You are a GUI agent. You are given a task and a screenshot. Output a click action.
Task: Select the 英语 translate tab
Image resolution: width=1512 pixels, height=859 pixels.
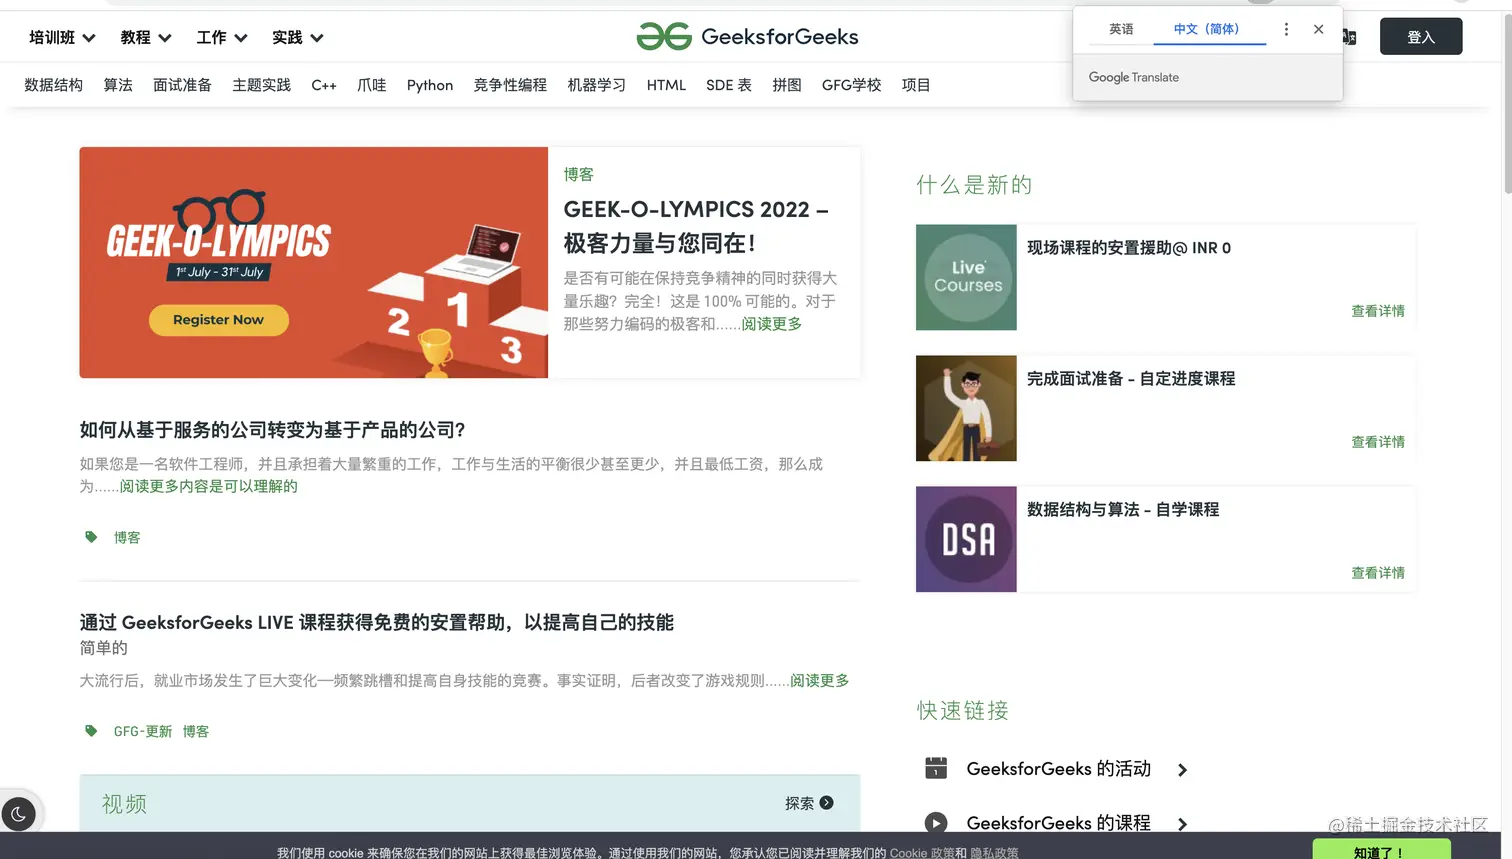click(1121, 29)
